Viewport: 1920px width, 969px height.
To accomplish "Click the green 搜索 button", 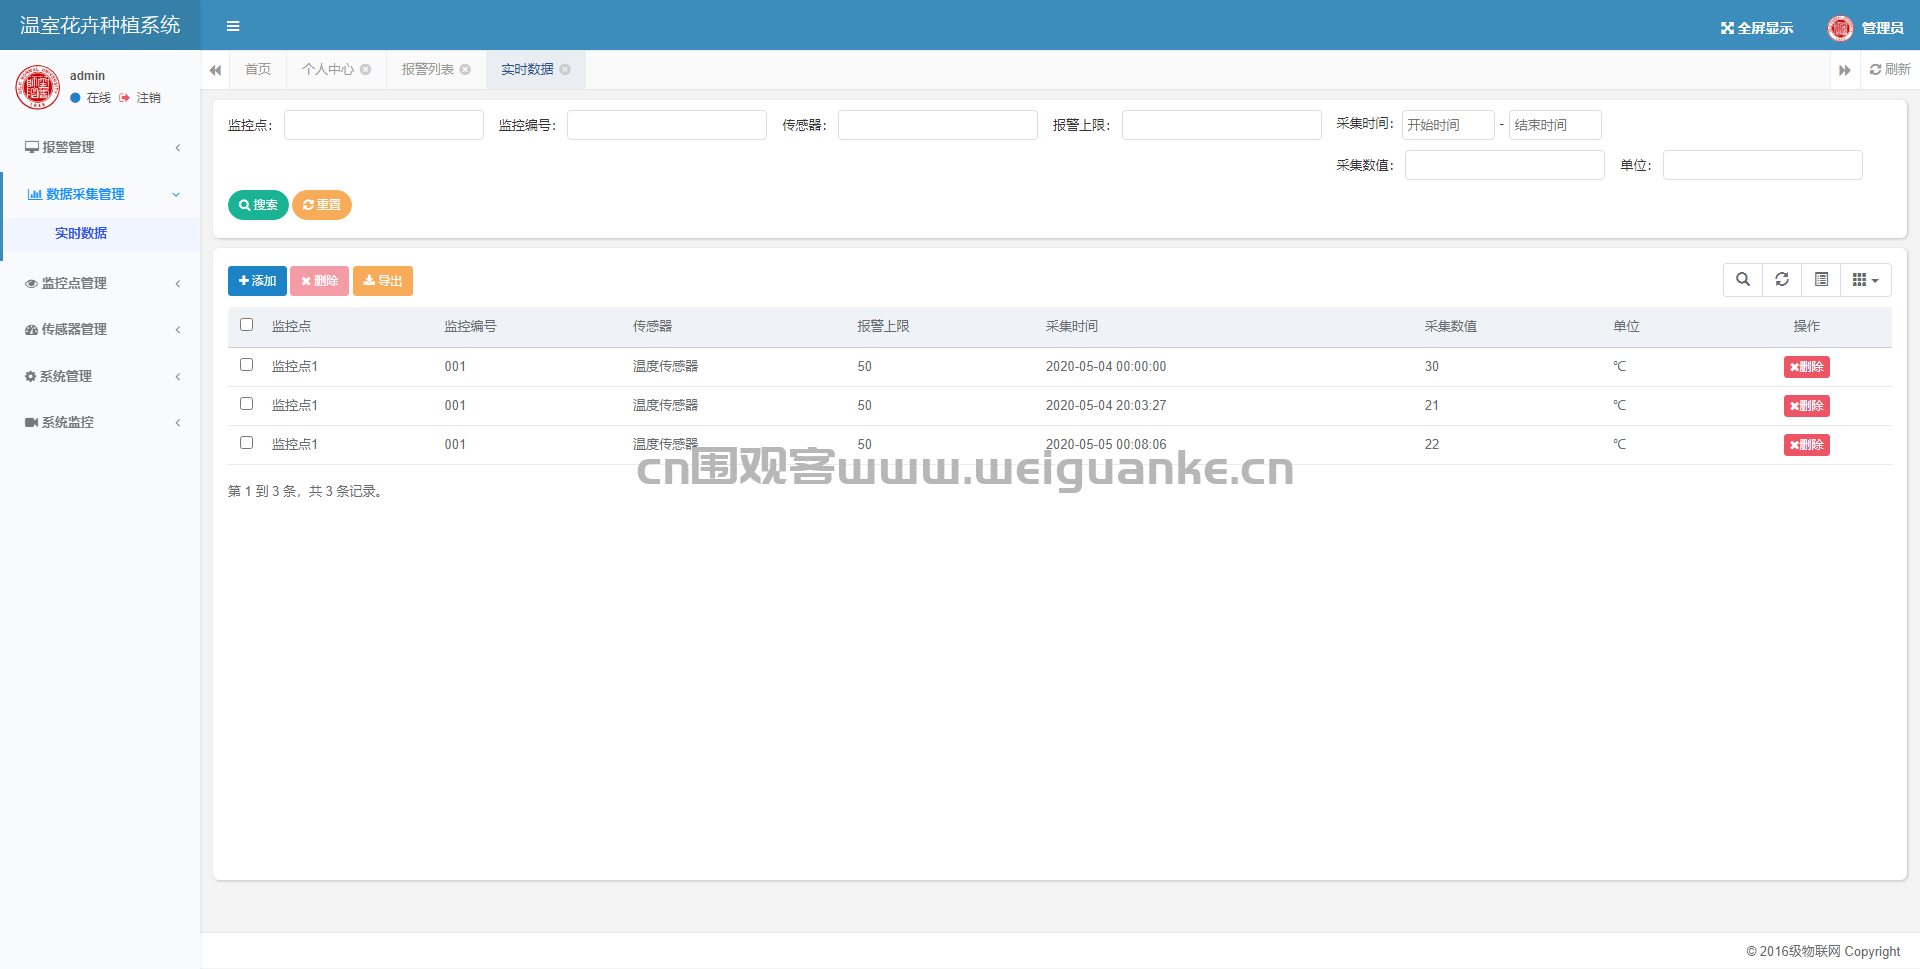I will [x=258, y=205].
